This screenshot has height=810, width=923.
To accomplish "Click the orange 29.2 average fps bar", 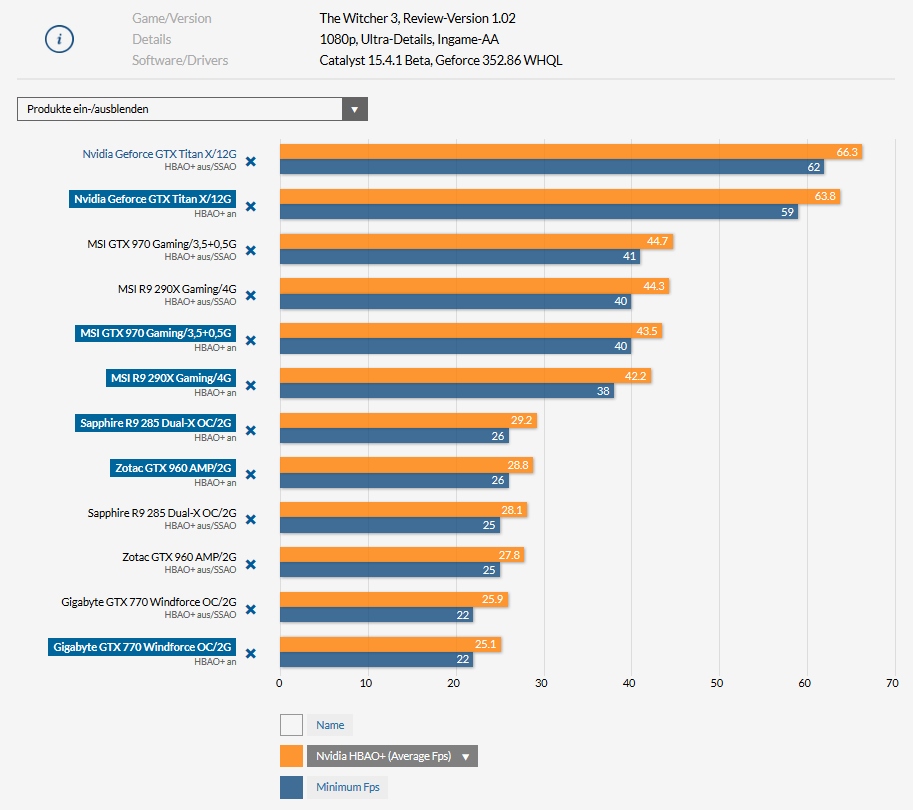I will (x=409, y=420).
